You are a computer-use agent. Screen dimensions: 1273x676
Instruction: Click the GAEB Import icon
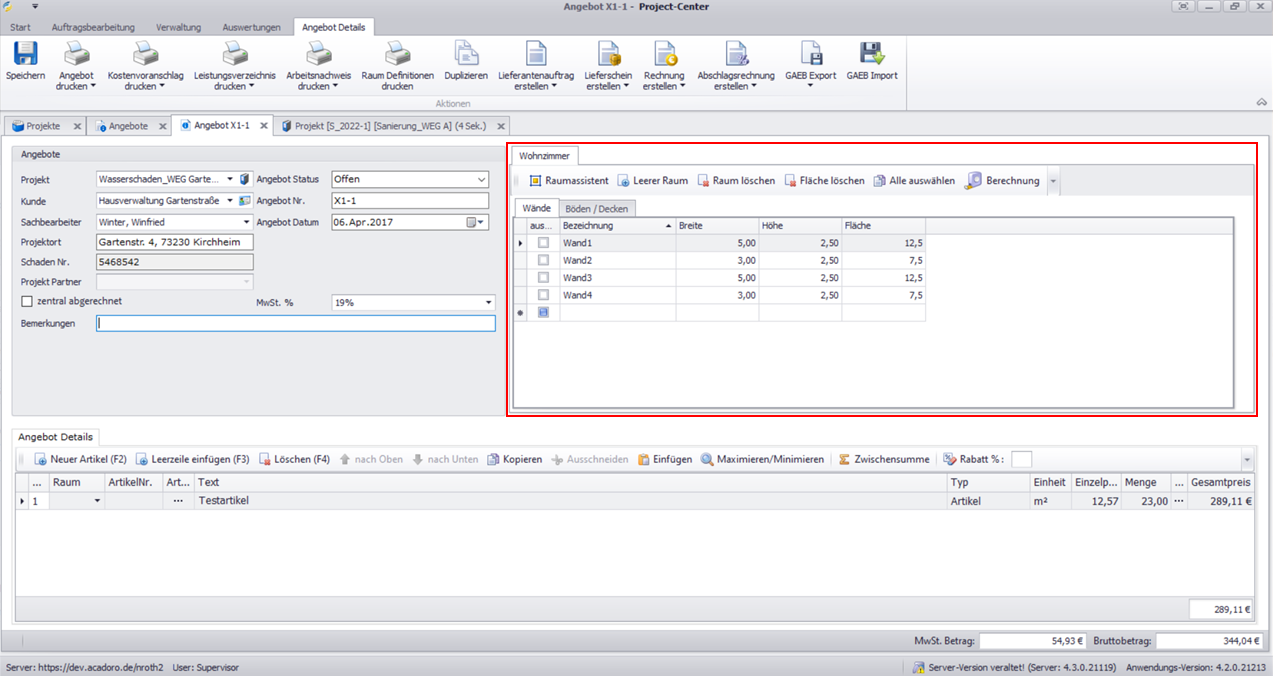[871, 56]
